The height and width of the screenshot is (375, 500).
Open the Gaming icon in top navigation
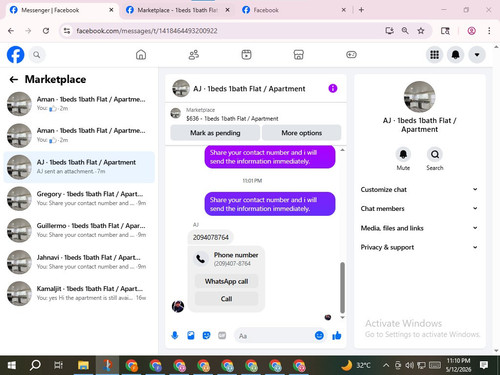coord(351,55)
